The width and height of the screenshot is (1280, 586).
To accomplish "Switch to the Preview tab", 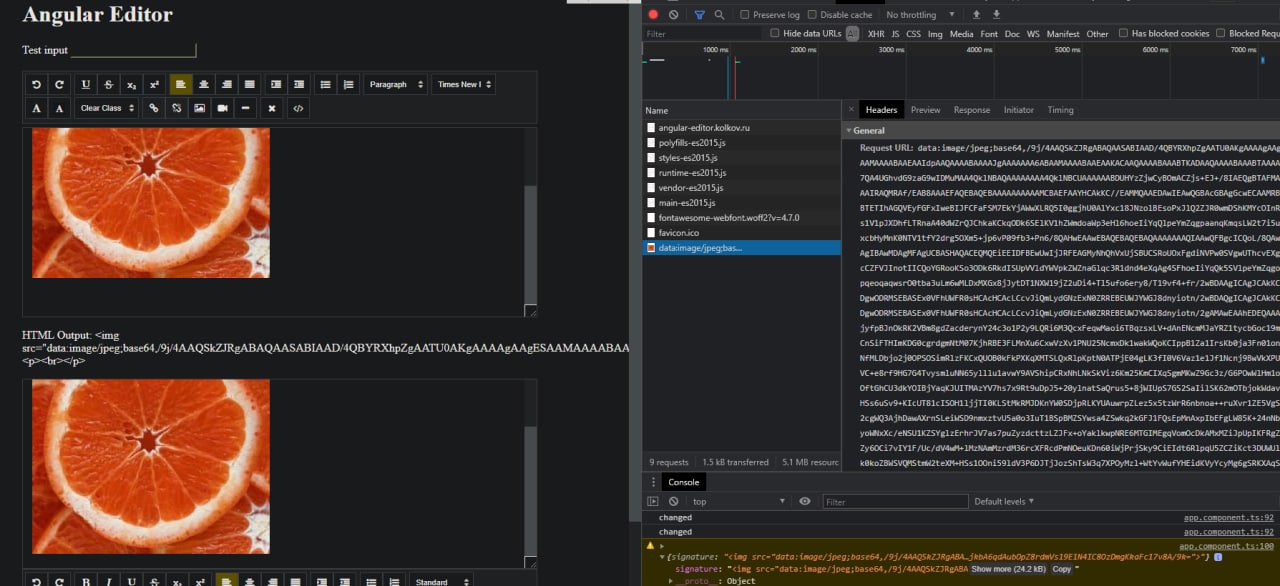I will click(925, 110).
